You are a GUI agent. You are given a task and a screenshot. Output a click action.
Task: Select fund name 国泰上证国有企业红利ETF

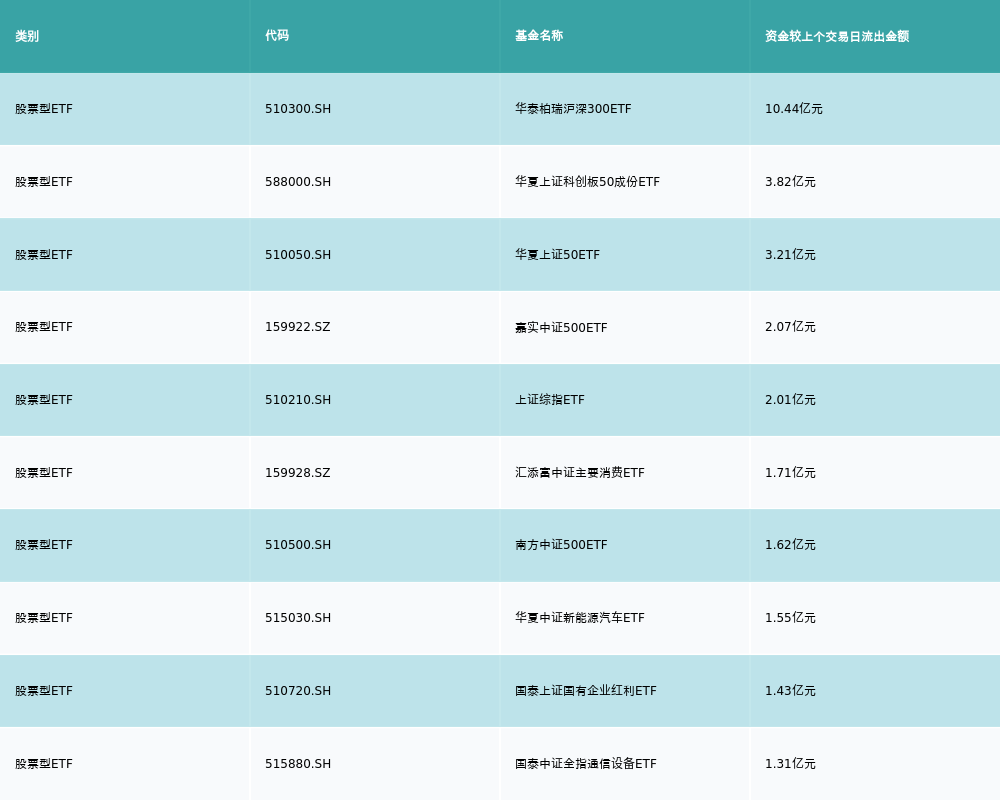coord(585,691)
